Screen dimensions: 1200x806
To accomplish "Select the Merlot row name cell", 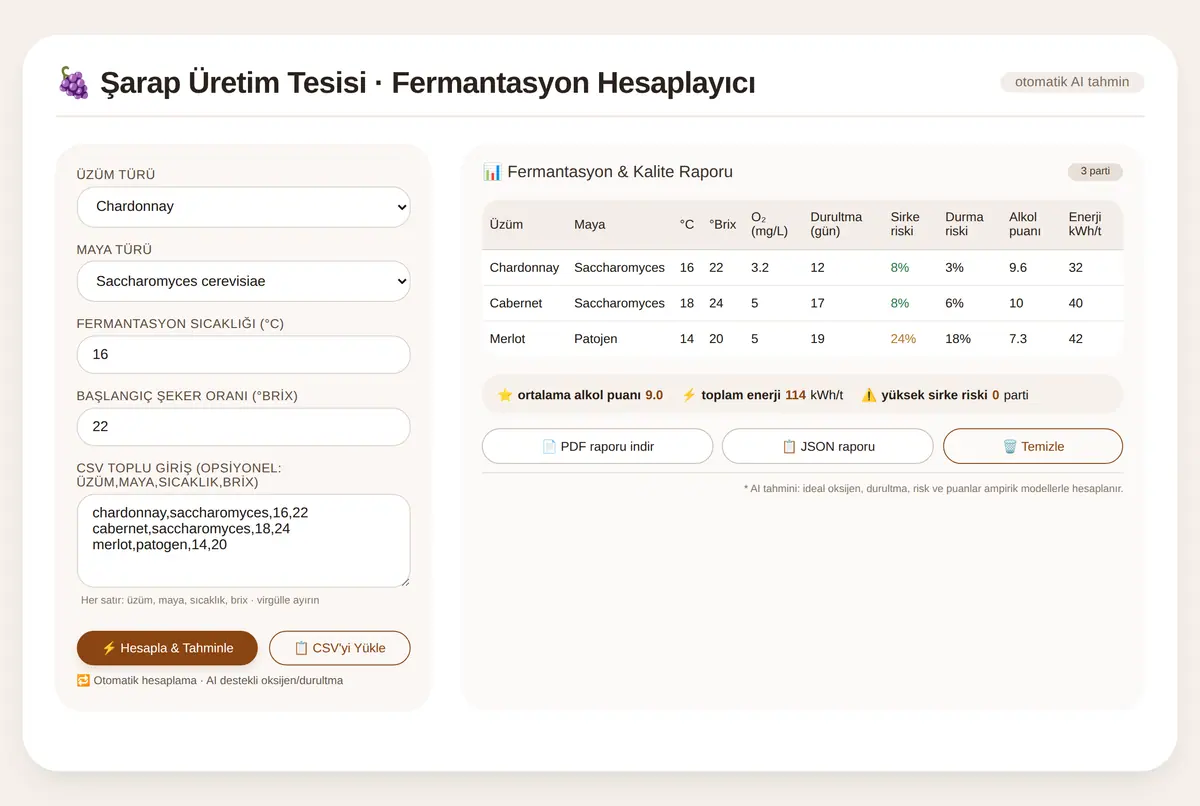I will (507, 339).
